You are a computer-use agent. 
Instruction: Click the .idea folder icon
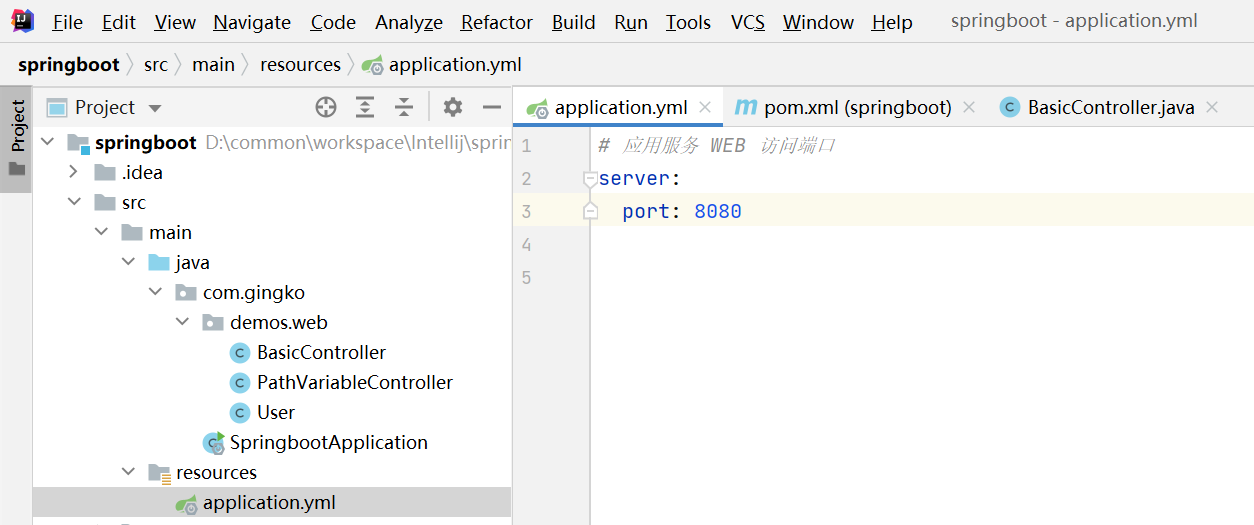[105, 172]
